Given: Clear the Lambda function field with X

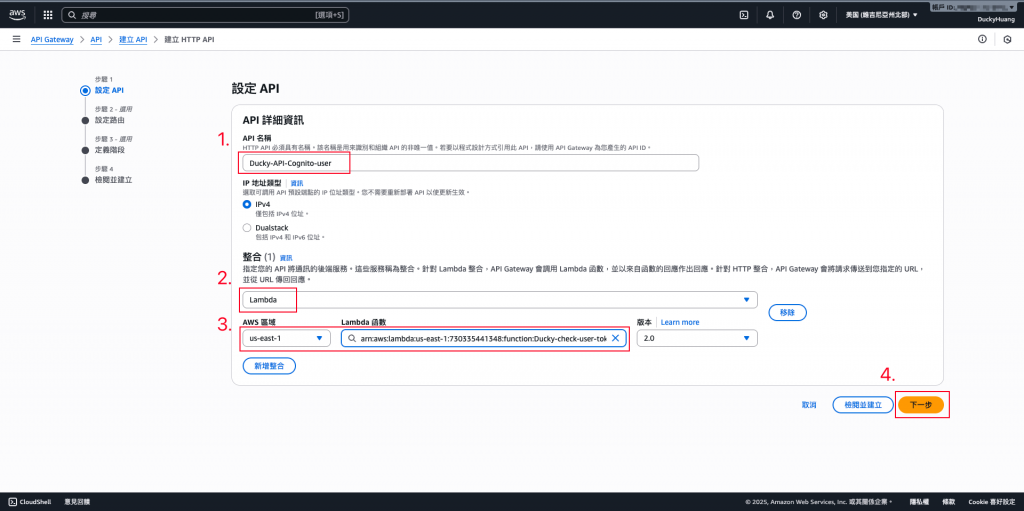Looking at the screenshot, I should click(x=615, y=338).
